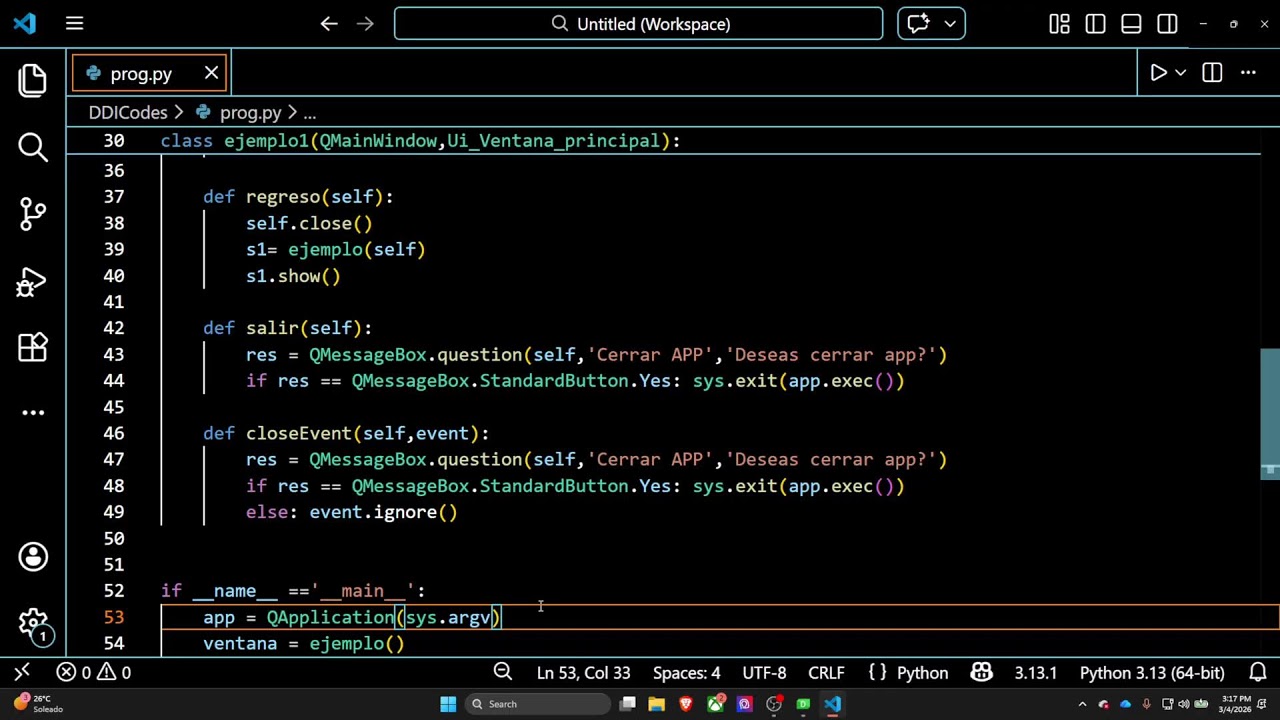
Task: Toggle the bottom panel layout
Action: (1131, 24)
